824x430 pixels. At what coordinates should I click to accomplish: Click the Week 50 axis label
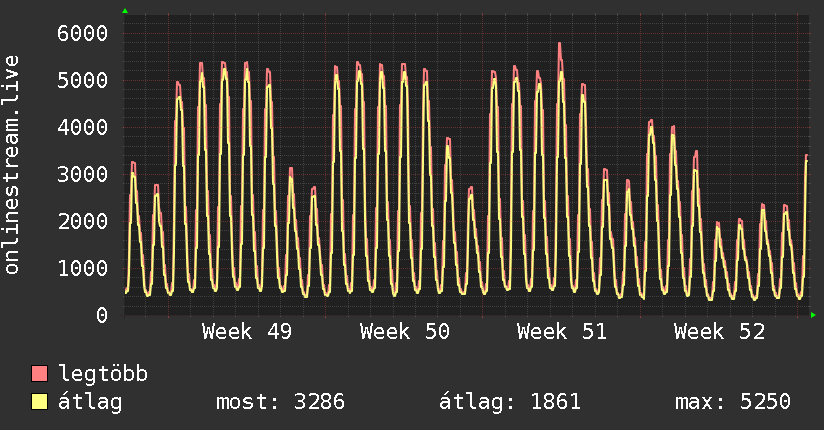tap(405, 332)
